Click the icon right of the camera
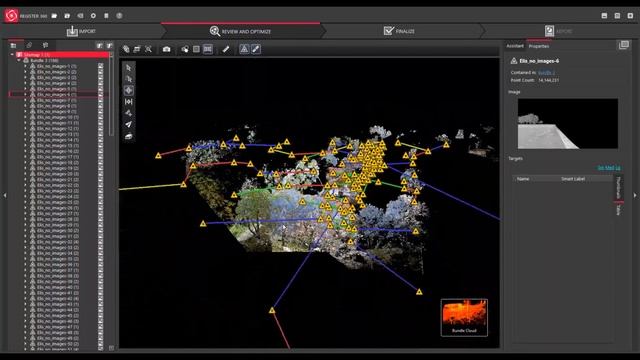The image size is (640, 360). [185, 49]
